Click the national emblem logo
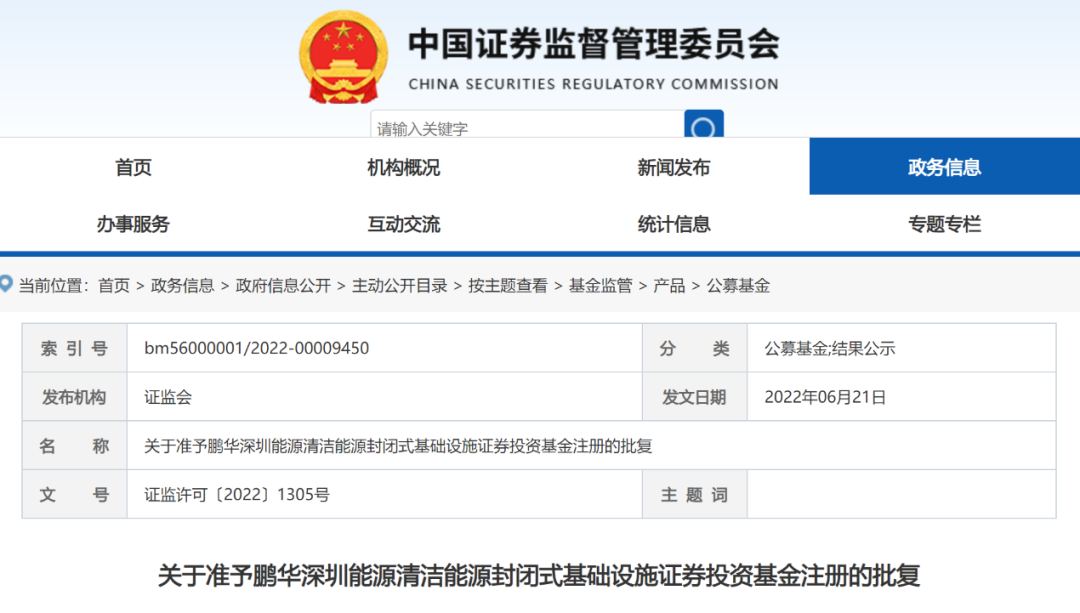This screenshot has height=613, width=1080. (x=343, y=57)
